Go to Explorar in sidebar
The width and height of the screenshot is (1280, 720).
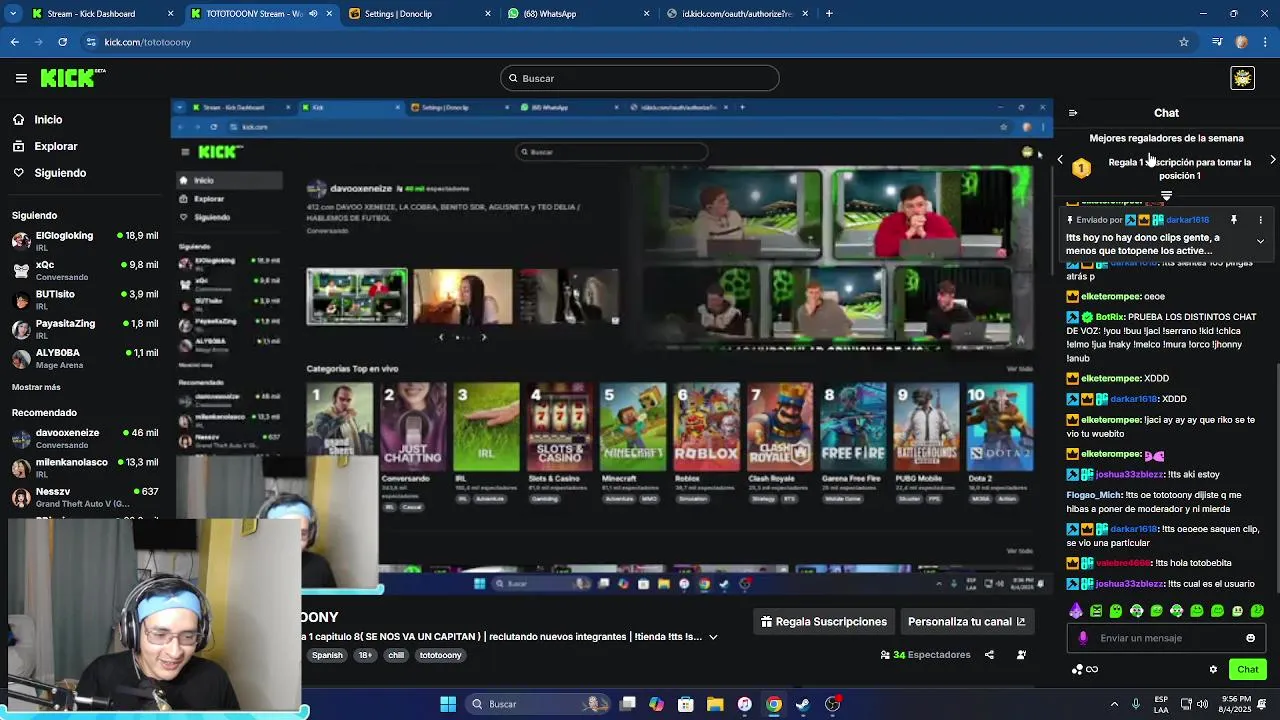click(x=55, y=146)
